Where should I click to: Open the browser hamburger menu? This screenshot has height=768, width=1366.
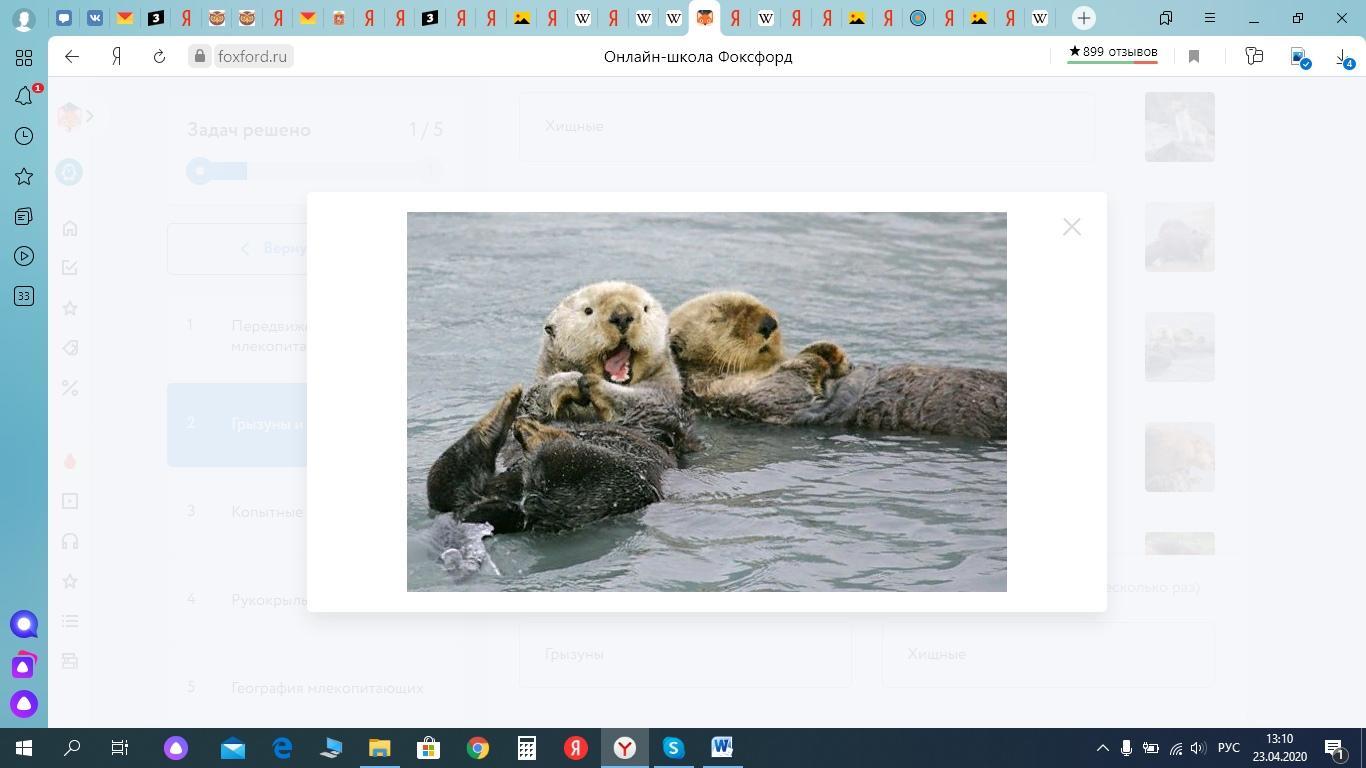pos(1209,18)
